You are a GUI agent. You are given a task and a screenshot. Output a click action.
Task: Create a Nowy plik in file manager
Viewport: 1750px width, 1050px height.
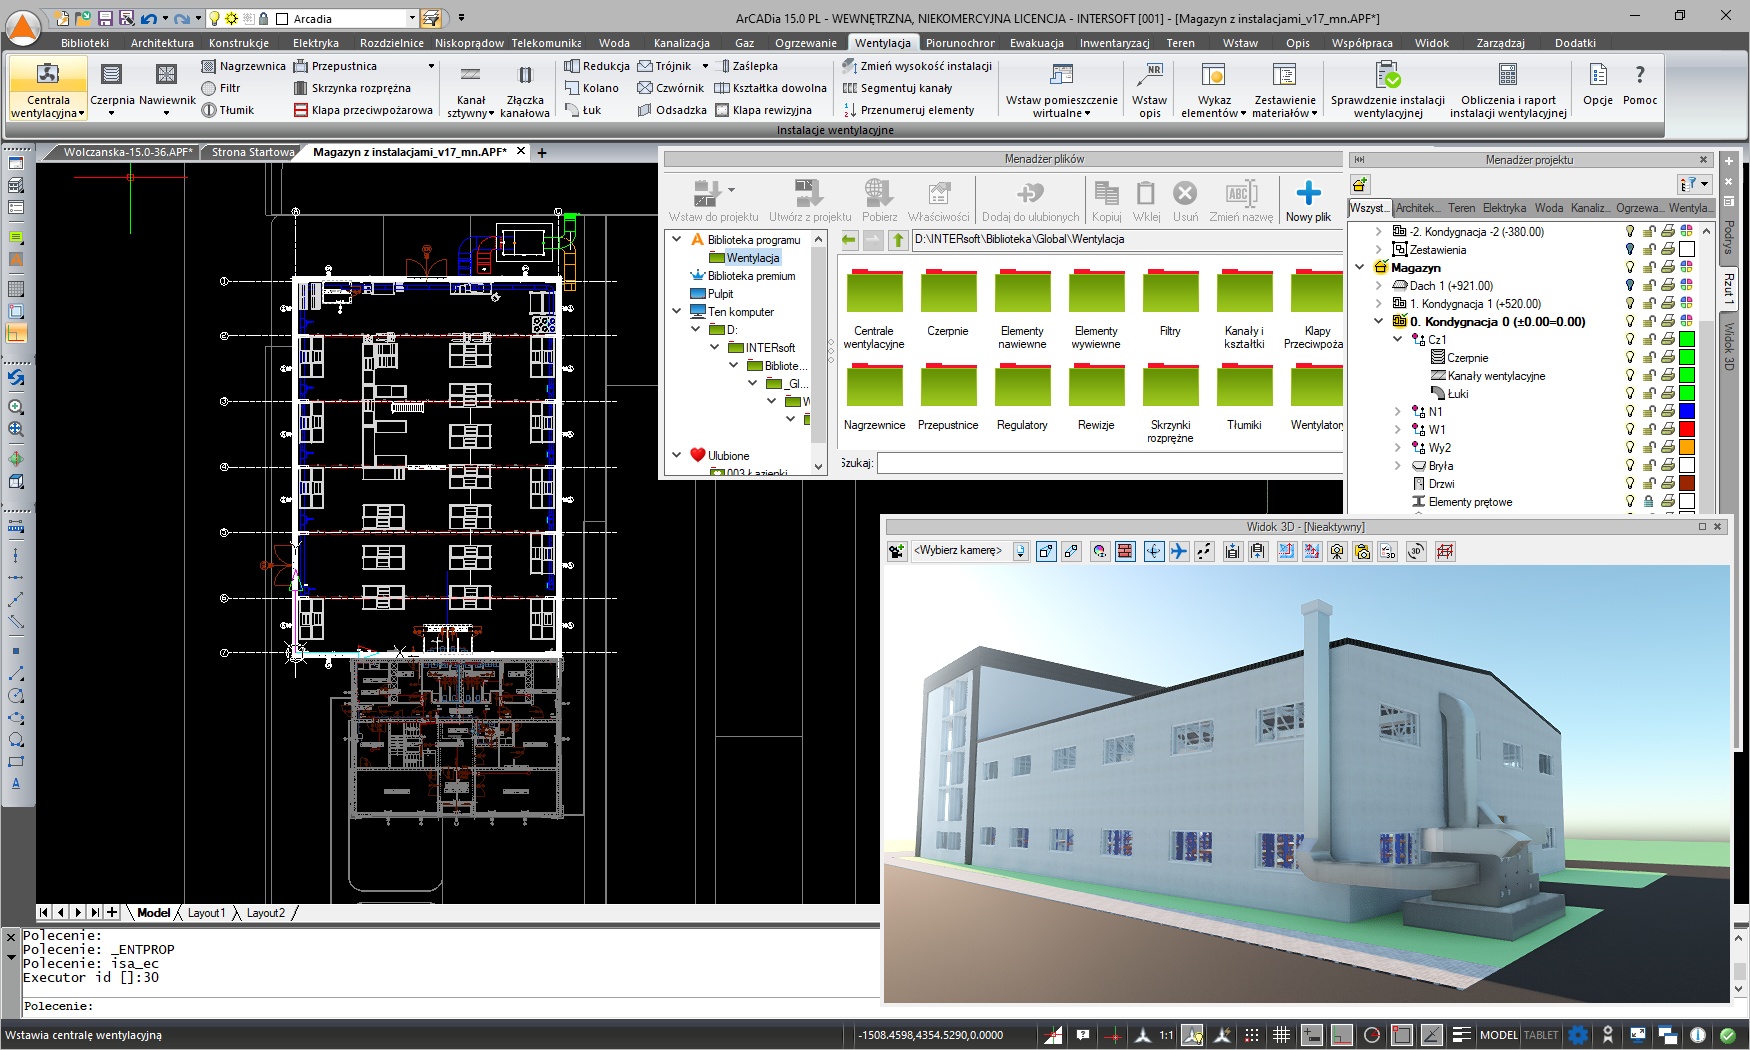(1308, 201)
